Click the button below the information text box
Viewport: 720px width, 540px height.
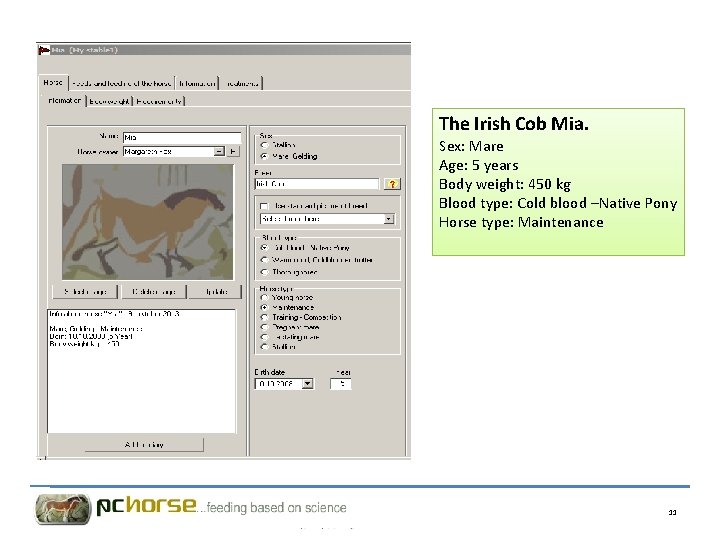[x=144, y=444]
